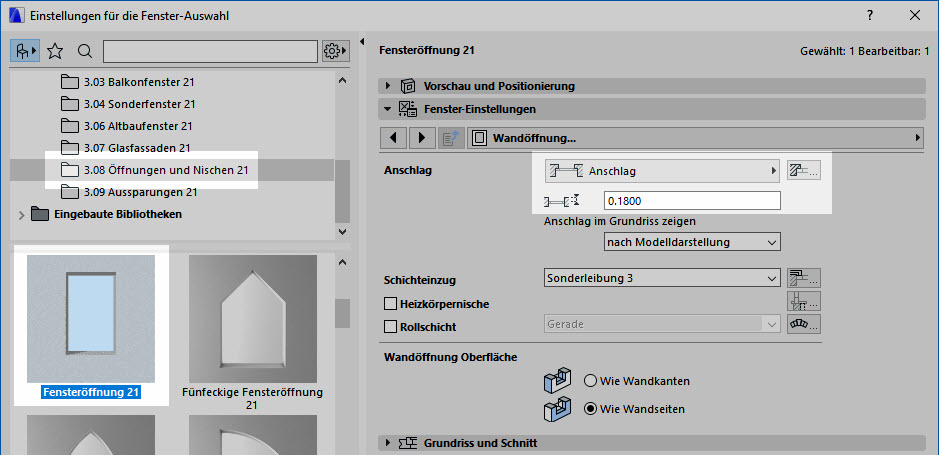This screenshot has height=455, width=939.
Task: Click the Grundriss und Schnitt panel icon
Action: tap(407, 443)
